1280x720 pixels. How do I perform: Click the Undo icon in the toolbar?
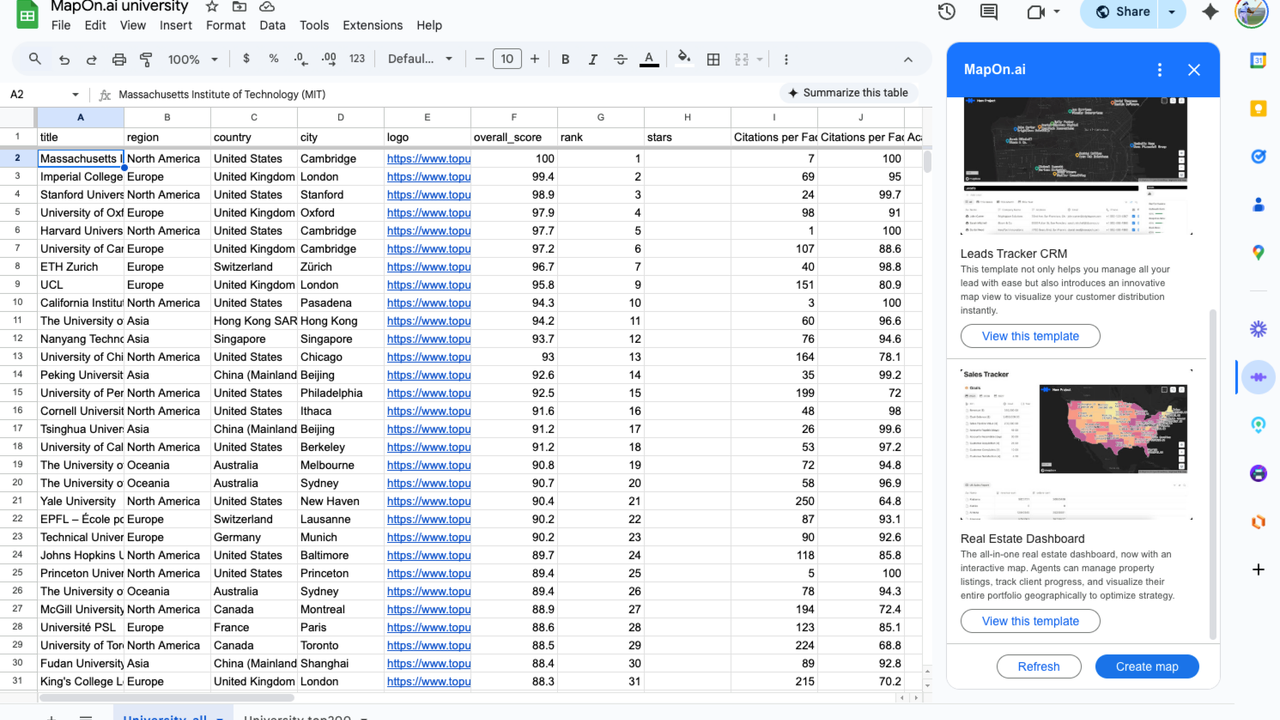65,58
